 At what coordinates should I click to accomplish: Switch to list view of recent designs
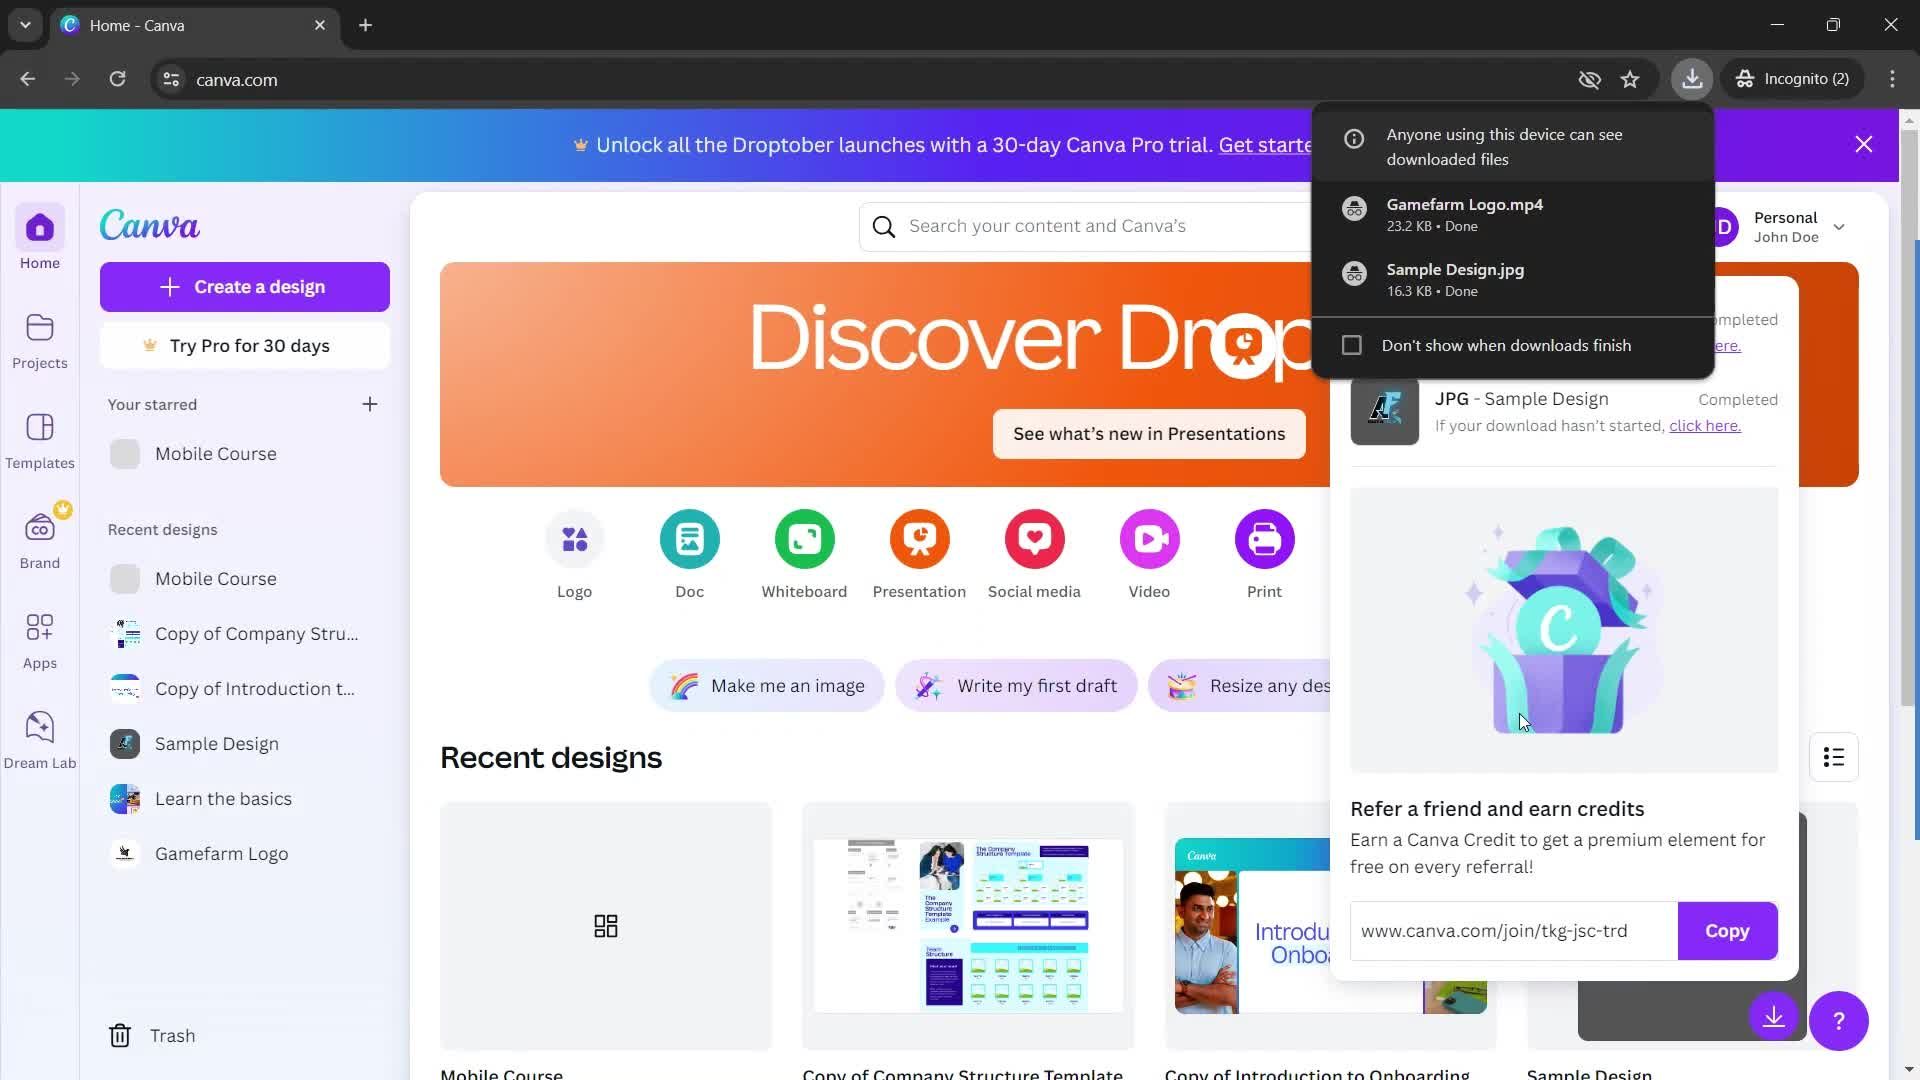[x=1834, y=758]
